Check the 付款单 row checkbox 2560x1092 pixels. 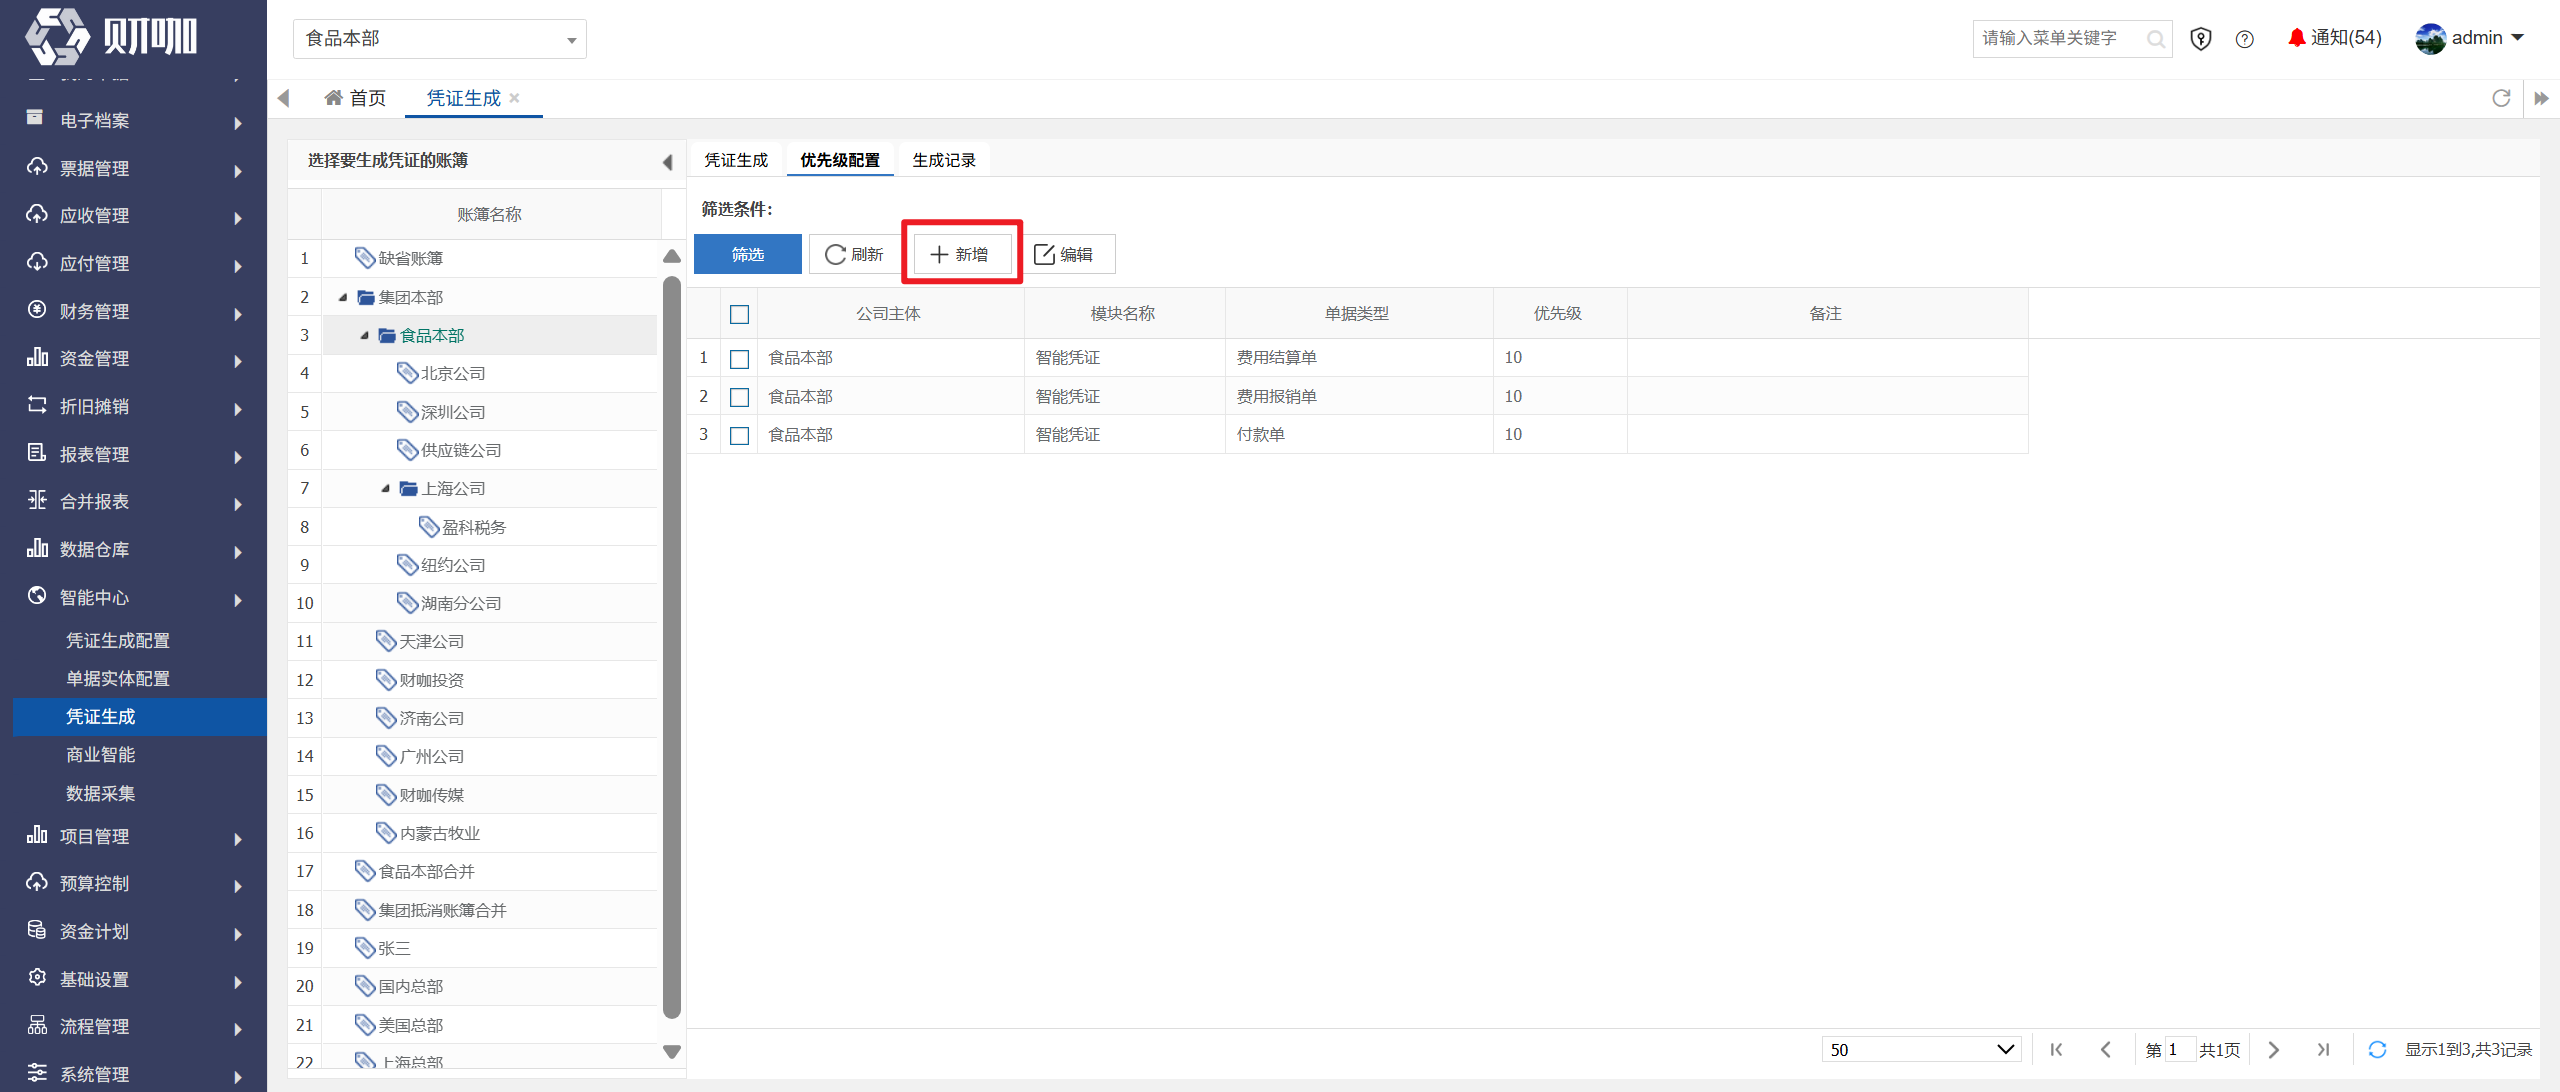click(x=739, y=436)
